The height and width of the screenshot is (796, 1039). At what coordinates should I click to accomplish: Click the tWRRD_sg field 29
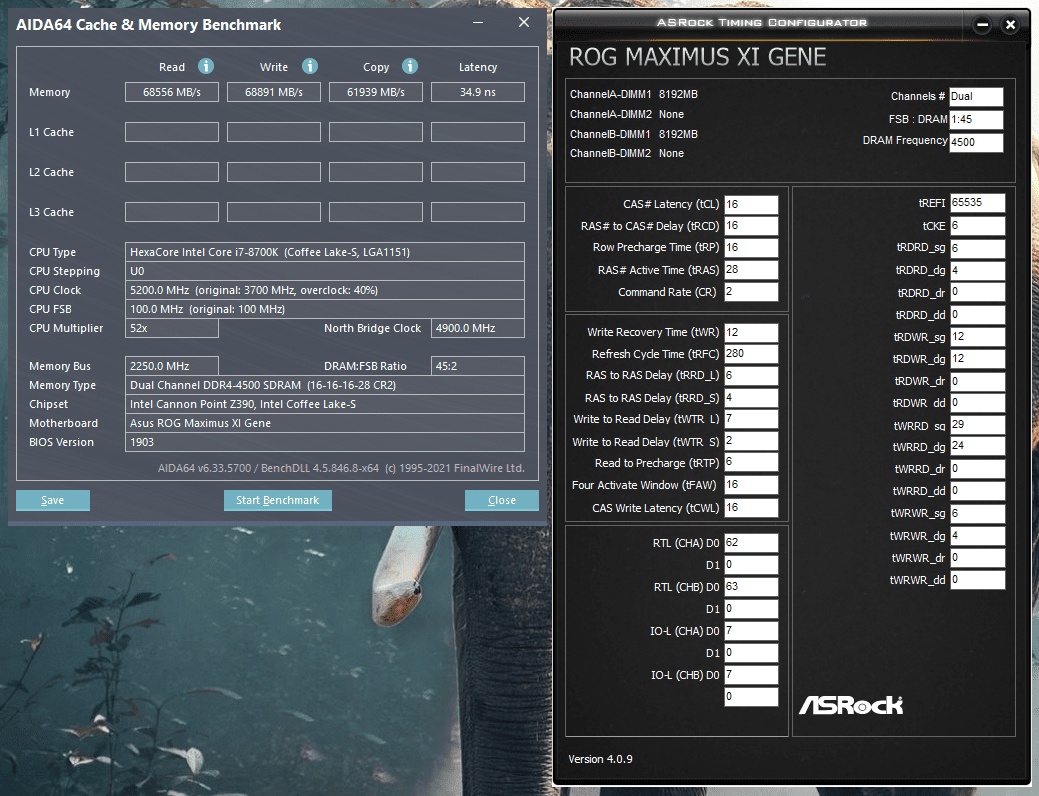977,425
